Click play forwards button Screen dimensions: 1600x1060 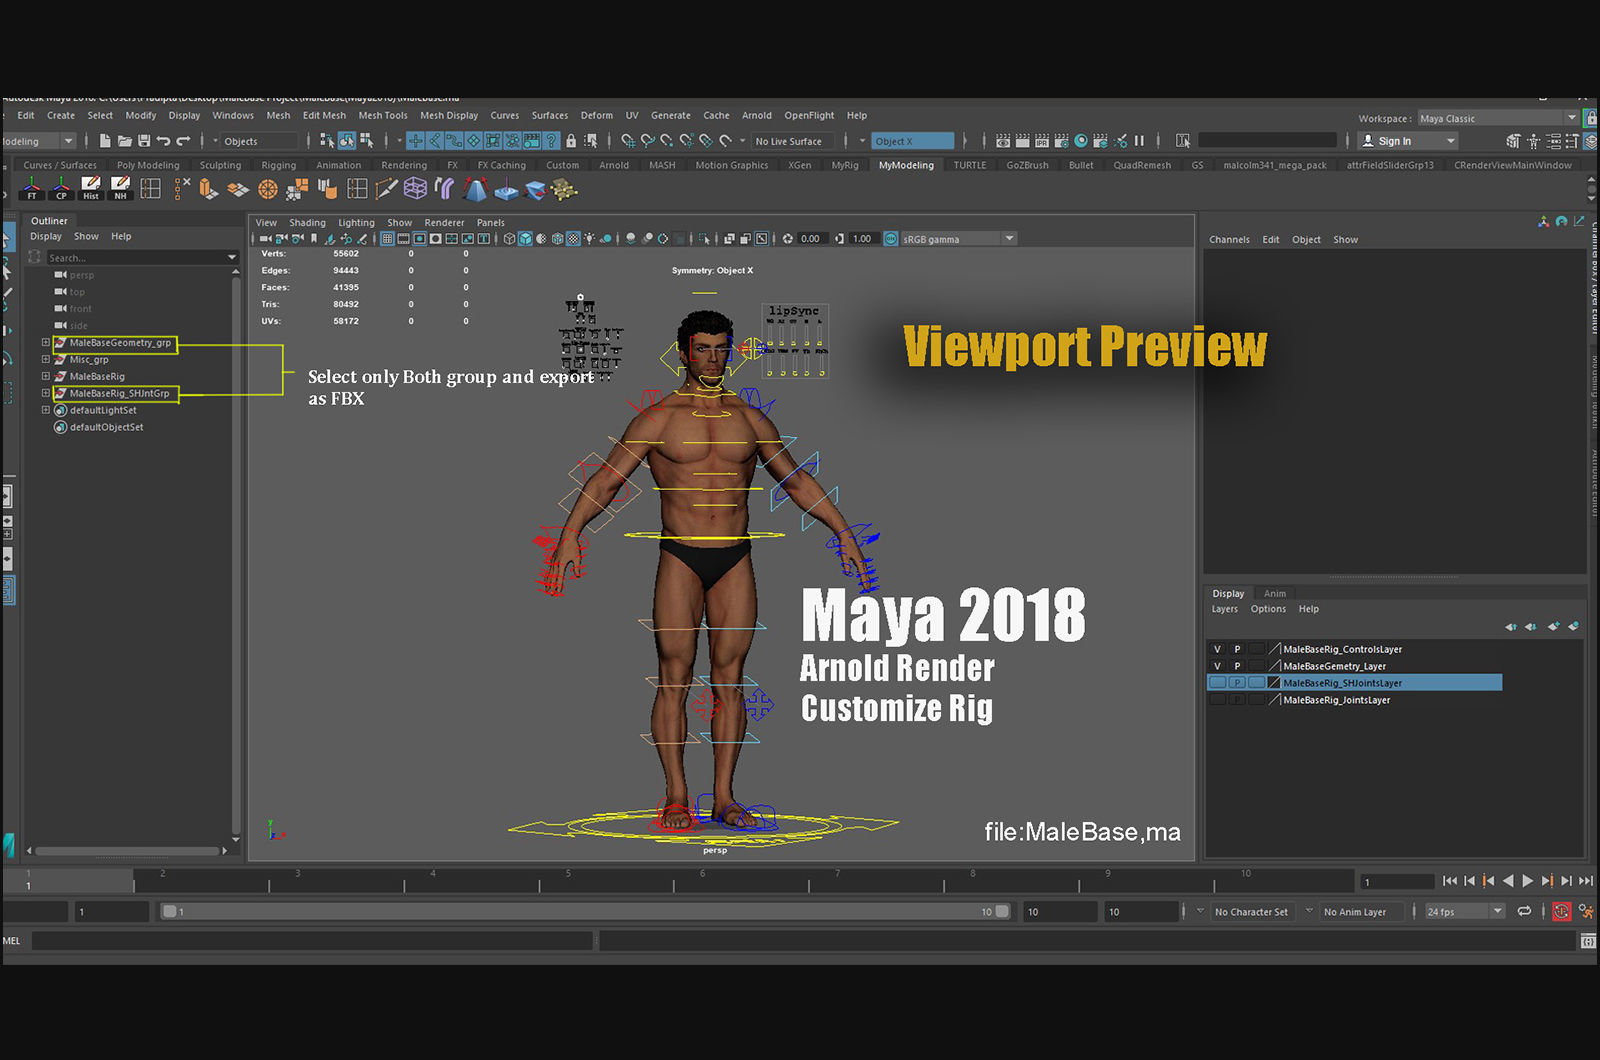pyautogui.click(x=1527, y=881)
